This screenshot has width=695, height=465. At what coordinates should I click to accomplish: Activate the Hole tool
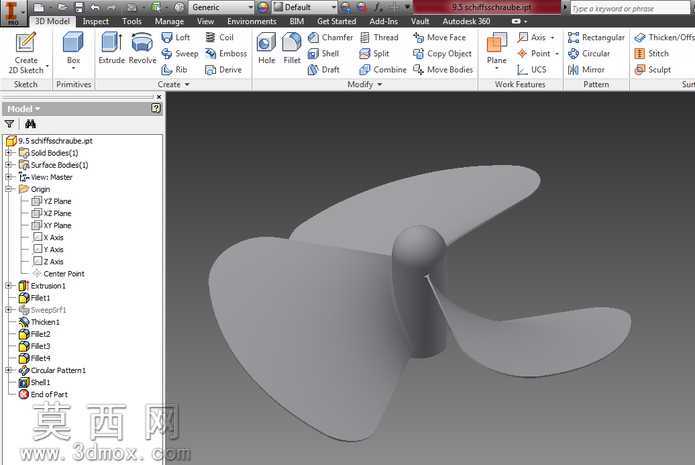(x=266, y=48)
